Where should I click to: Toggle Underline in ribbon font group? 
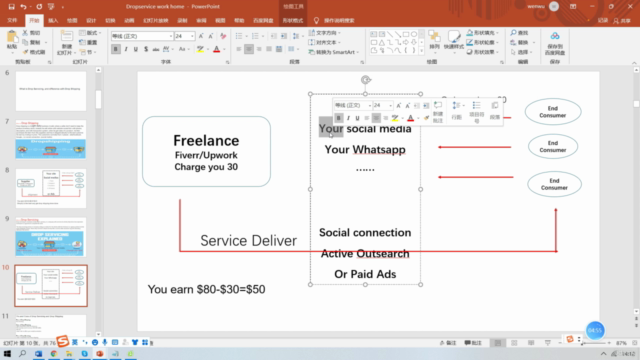[136, 49]
